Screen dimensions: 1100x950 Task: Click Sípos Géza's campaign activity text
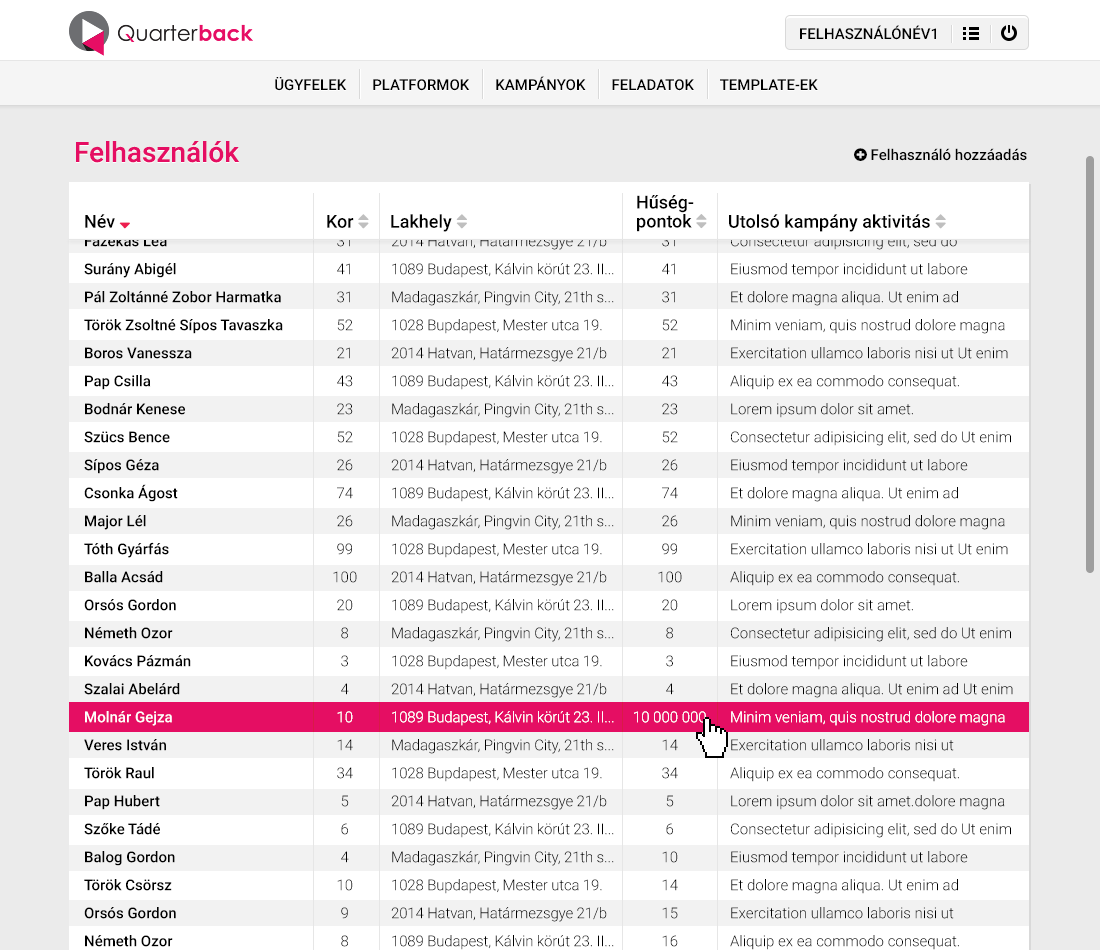(x=849, y=466)
